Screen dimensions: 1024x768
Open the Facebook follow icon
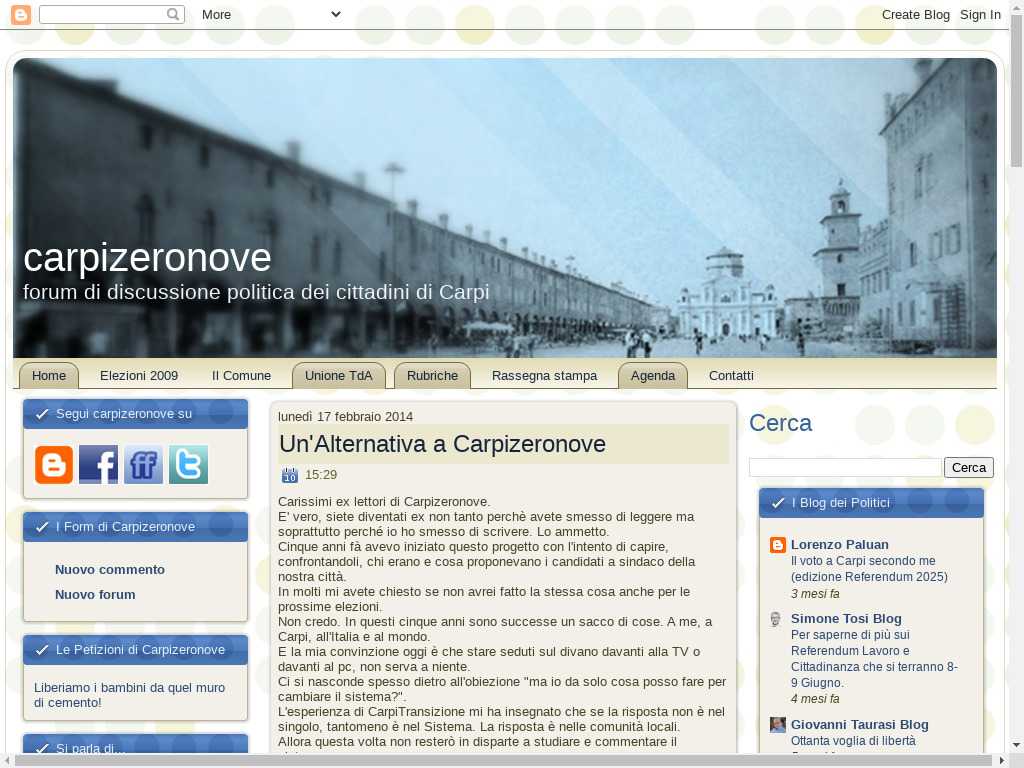99,465
